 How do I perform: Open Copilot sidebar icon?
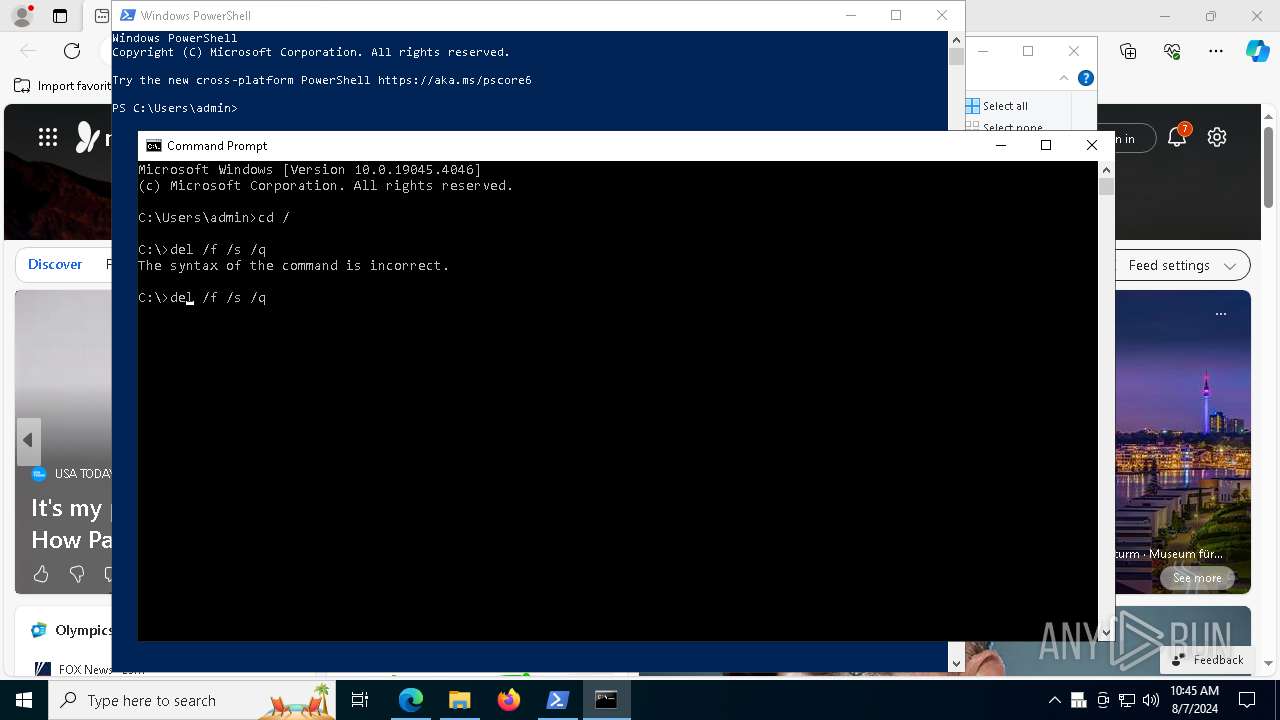[1257, 51]
